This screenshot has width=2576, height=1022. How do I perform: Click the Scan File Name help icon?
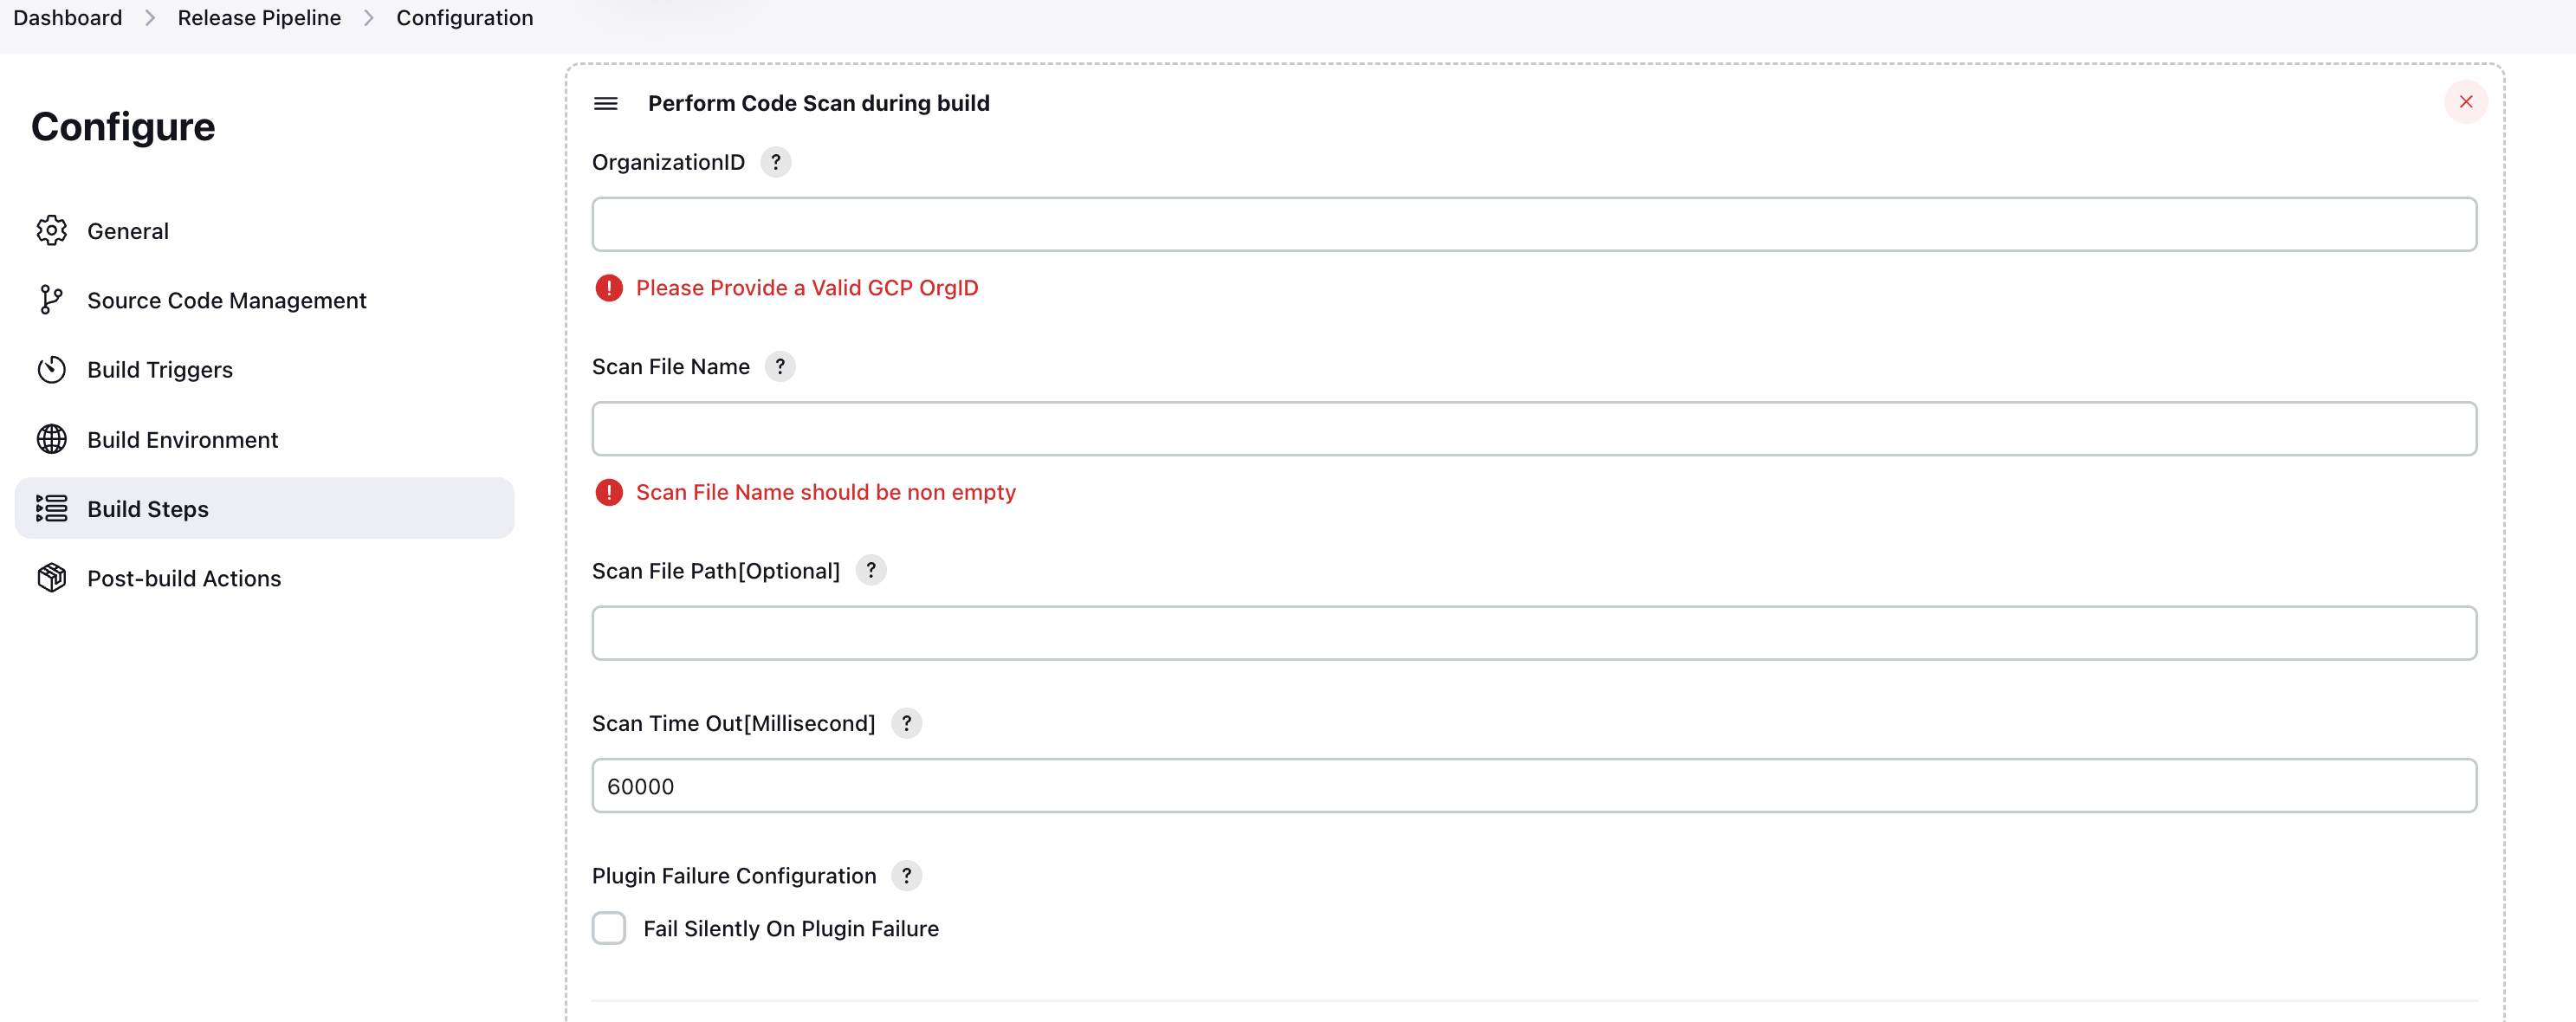(782, 365)
